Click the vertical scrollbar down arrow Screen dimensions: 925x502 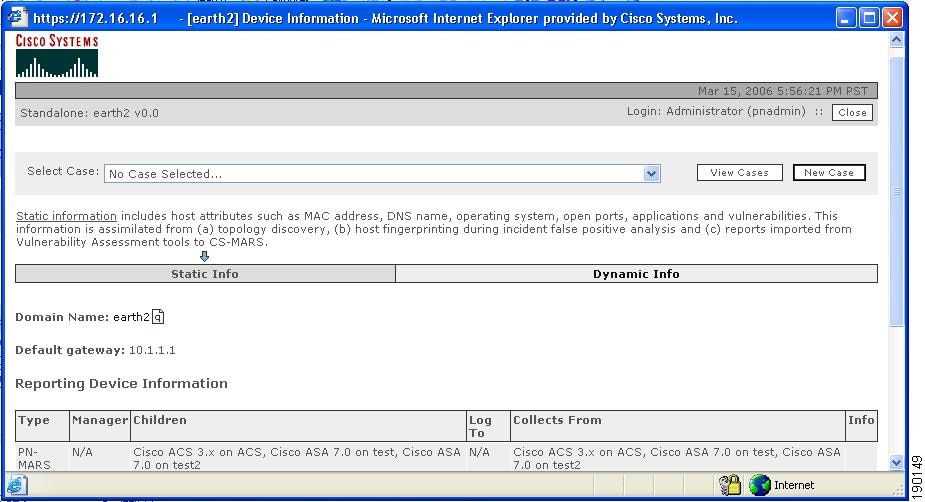click(x=896, y=461)
